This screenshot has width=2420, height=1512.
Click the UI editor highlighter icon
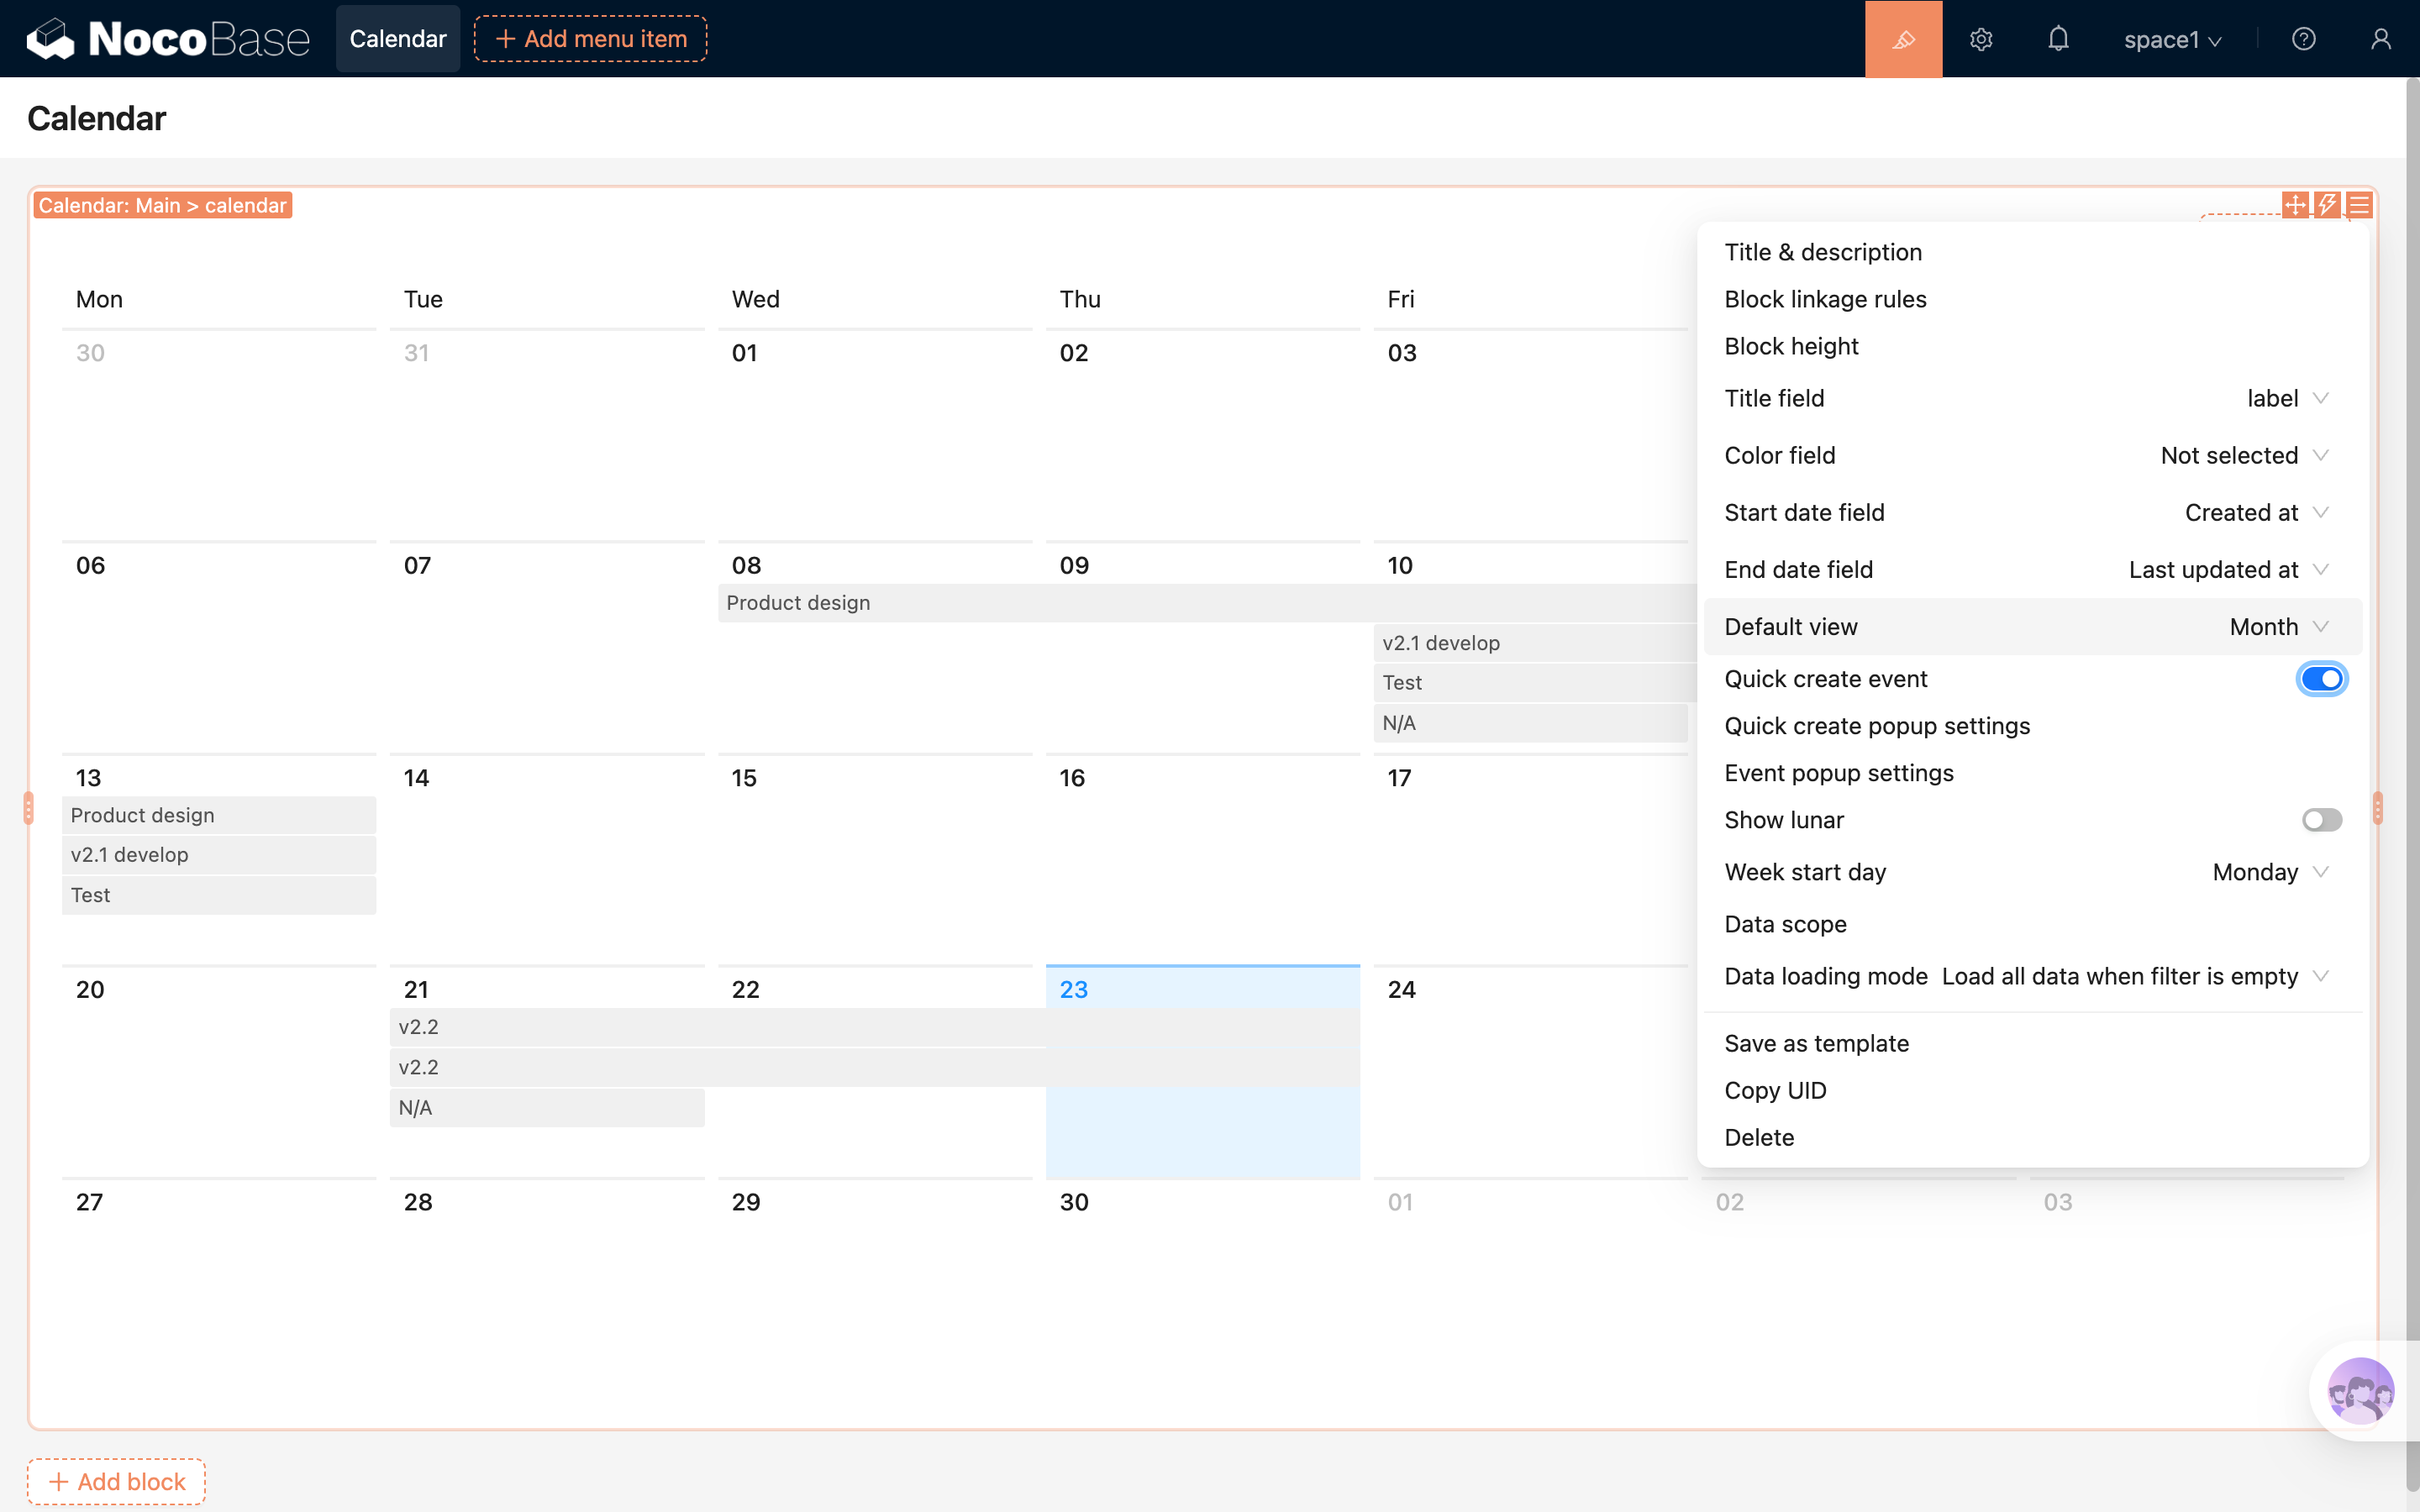pyautogui.click(x=1903, y=39)
